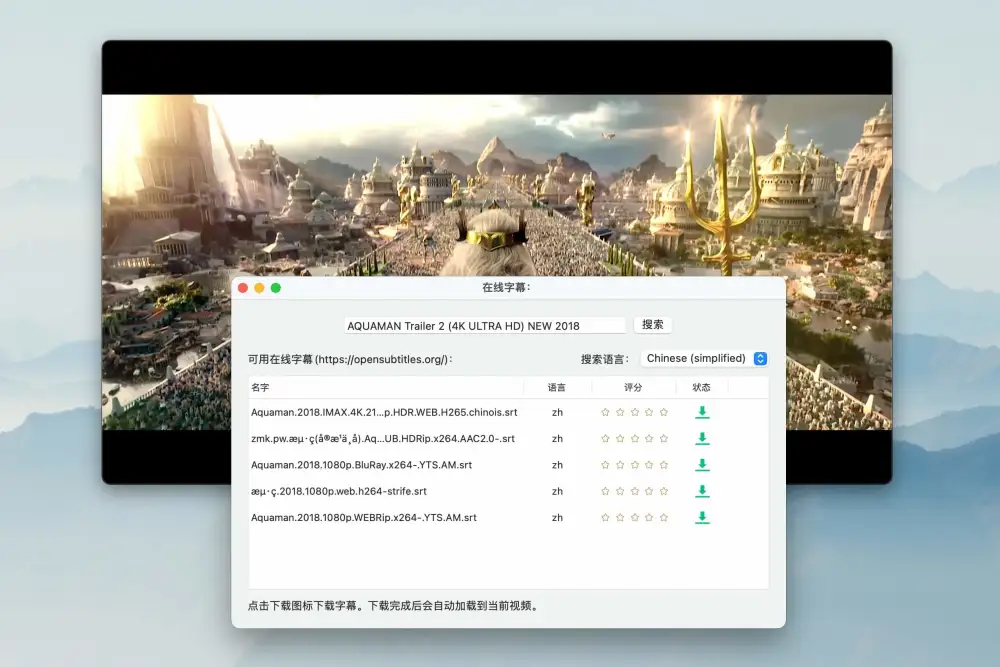Click rating stars of the web.h264-strife subtitle
The image size is (1000, 667).
click(635, 491)
